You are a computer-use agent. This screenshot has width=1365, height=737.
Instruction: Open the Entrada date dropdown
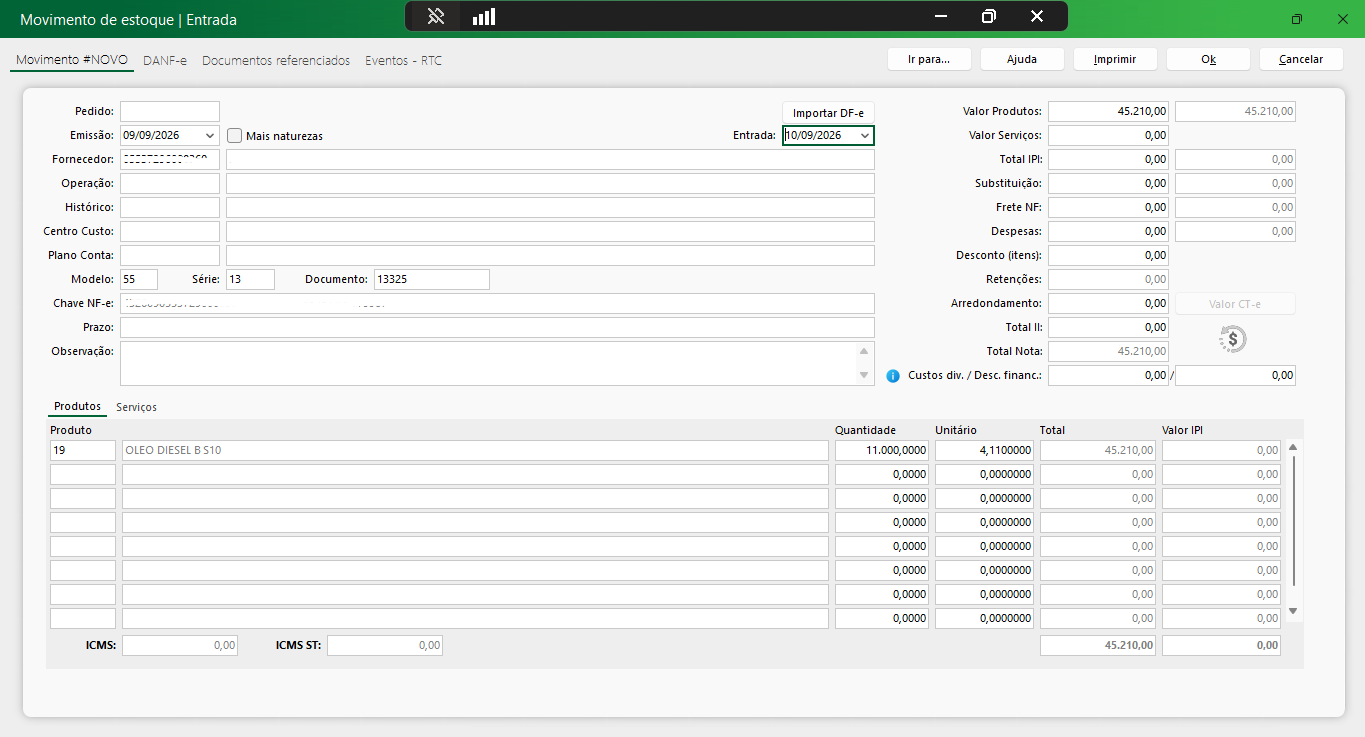pyautogui.click(x=865, y=136)
